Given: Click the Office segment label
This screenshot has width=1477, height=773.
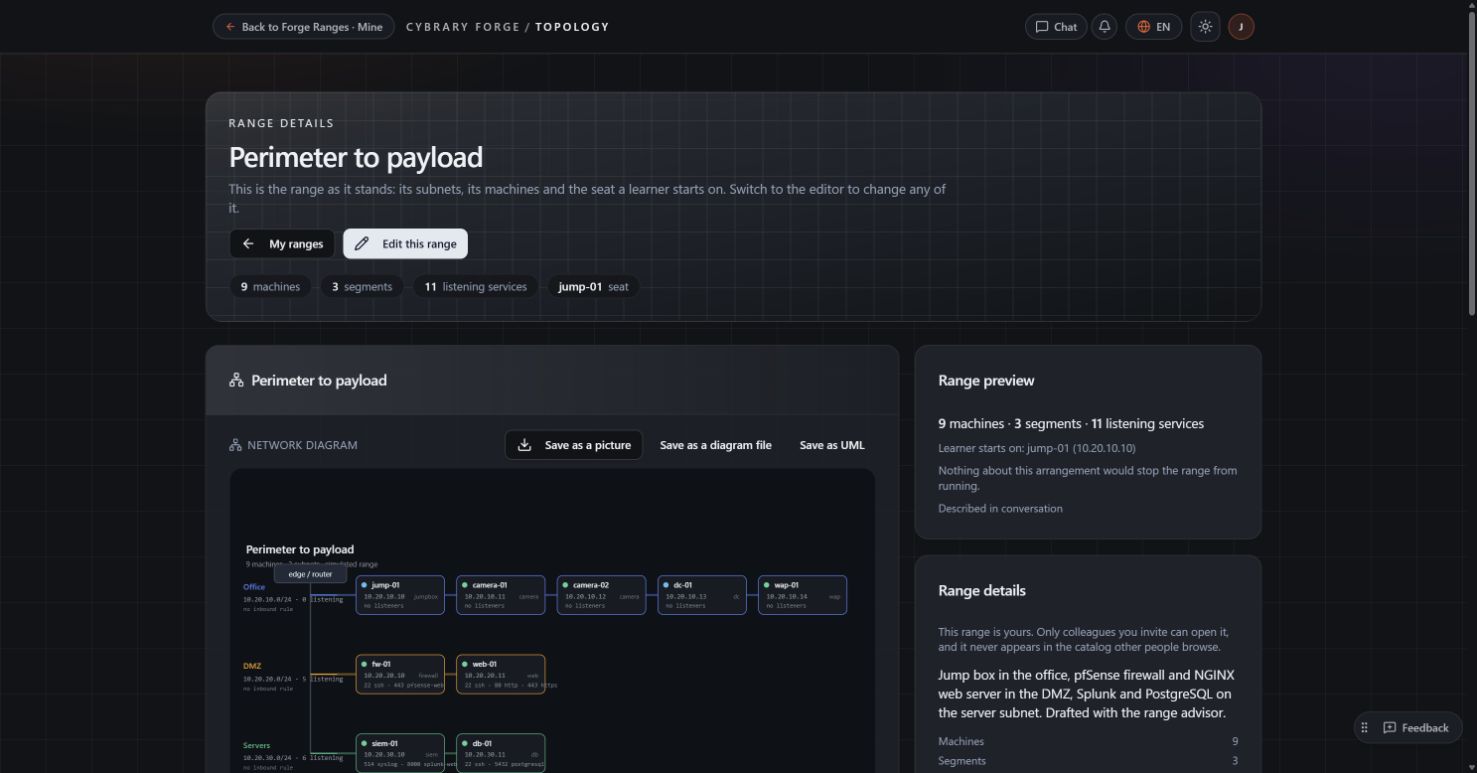Looking at the screenshot, I should [x=254, y=587].
